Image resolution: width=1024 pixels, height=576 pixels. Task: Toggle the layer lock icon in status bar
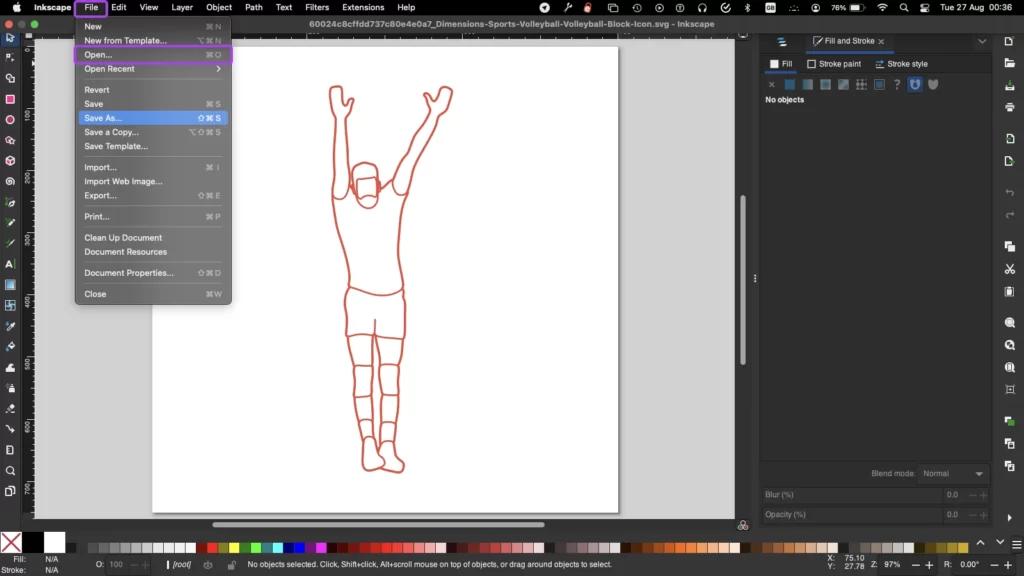(x=231, y=565)
